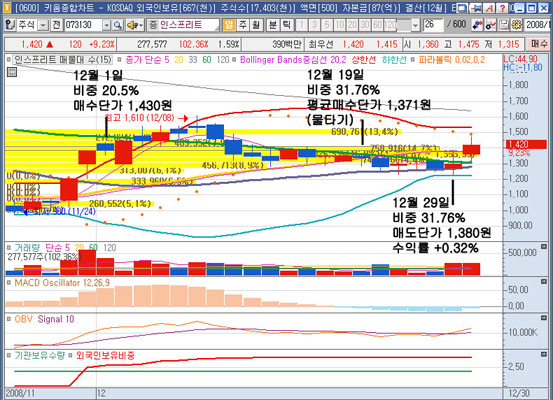Click the line-chart style toolbar icon
The image size is (553, 400).
pyautogui.click(x=490, y=25)
